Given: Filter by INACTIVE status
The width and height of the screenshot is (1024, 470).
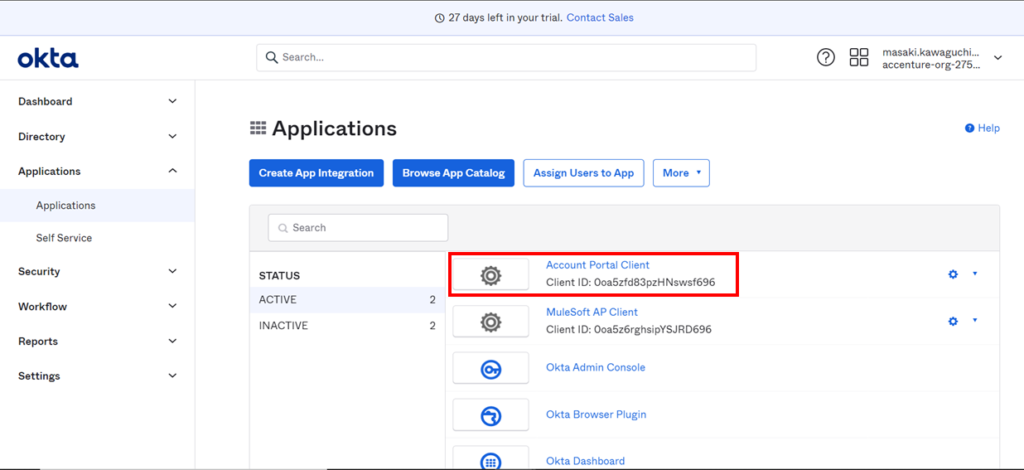Looking at the screenshot, I should click(x=284, y=326).
